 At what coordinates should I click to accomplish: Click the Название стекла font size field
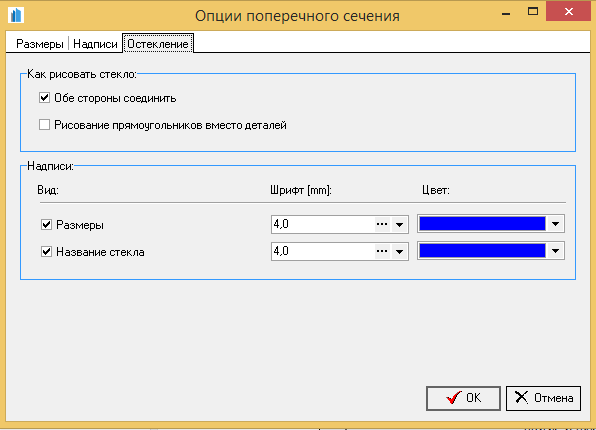tap(323, 251)
